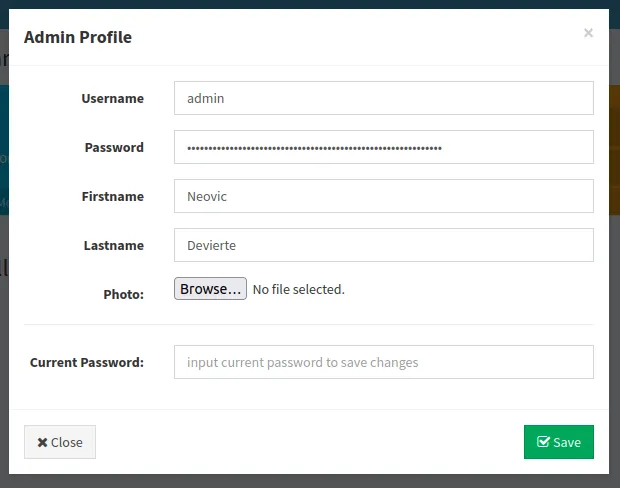The height and width of the screenshot is (488, 620).
Task: Click the 'No file selected.' text
Action: coord(298,289)
